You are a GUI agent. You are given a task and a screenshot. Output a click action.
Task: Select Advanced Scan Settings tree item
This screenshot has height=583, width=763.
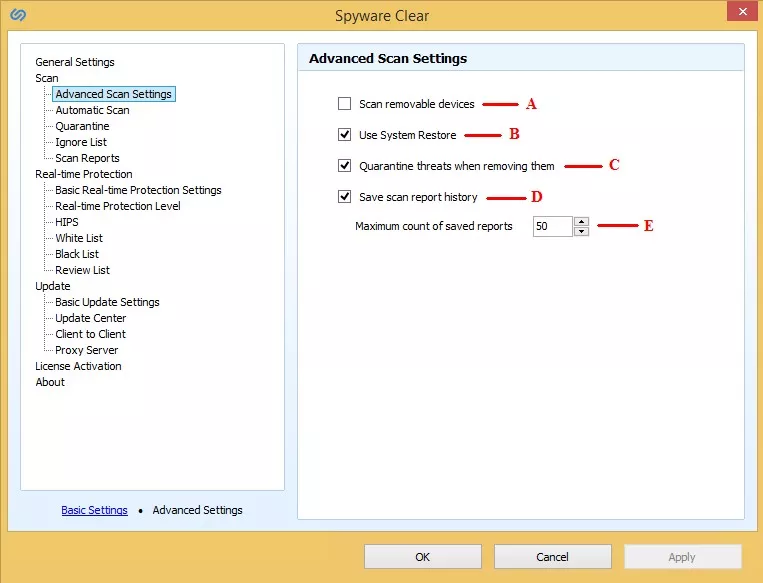click(113, 94)
